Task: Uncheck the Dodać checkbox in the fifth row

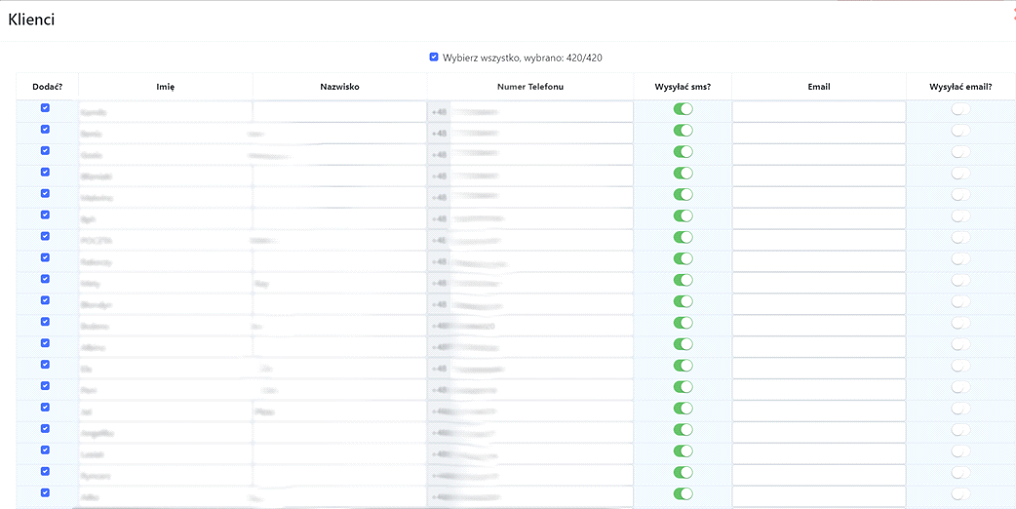Action: point(45,193)
